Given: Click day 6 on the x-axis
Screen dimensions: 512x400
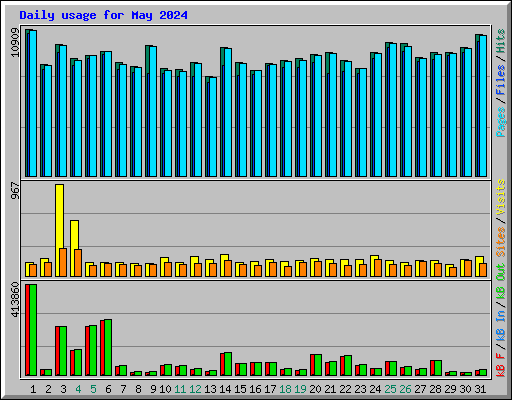Looking at the screenshot, I should pyautogui.click(x=108, y=389).
